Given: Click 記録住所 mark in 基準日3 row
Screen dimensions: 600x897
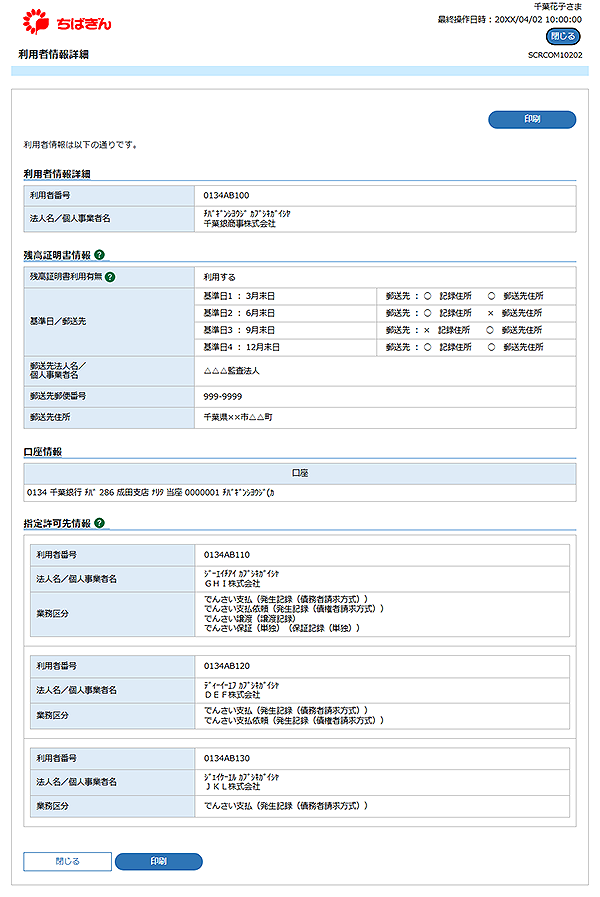Looking at the screenshot, I should coord(427,330).
